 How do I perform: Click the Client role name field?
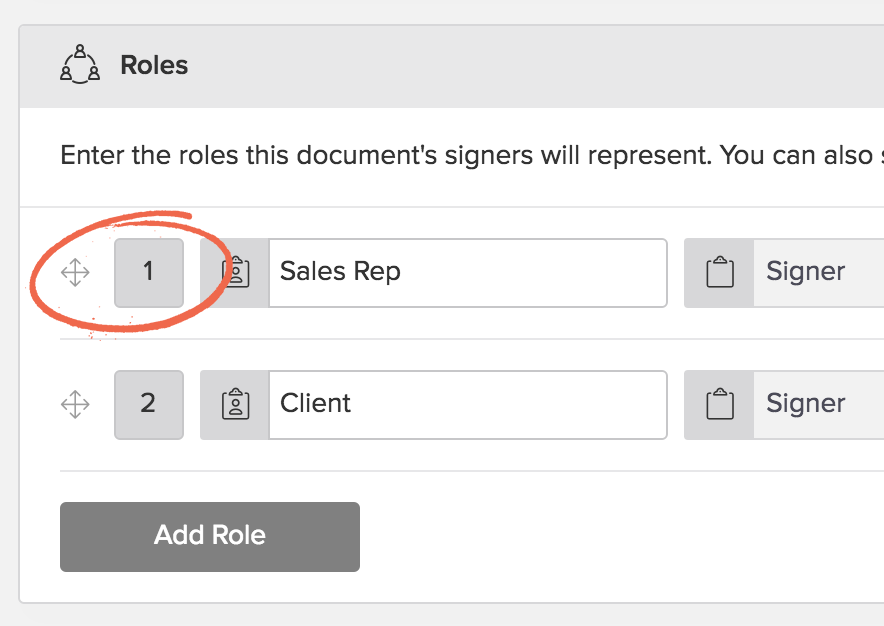[x=468, y=405]
